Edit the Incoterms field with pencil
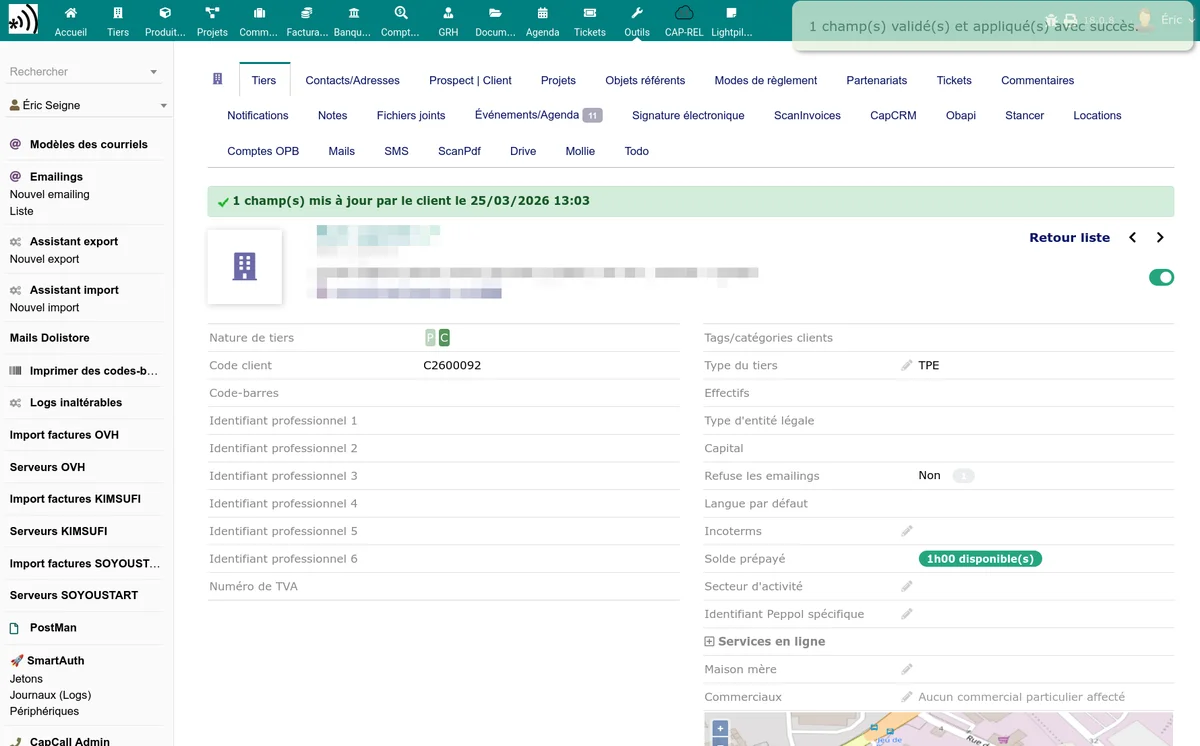This screenshot has height=746, width=1200. point(907,532)
